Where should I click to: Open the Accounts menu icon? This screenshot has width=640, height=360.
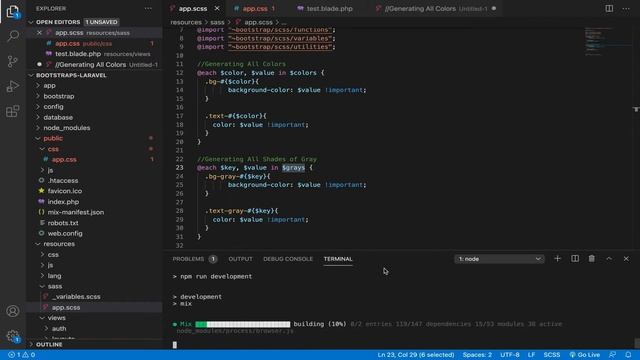click(x=13, y=311)
